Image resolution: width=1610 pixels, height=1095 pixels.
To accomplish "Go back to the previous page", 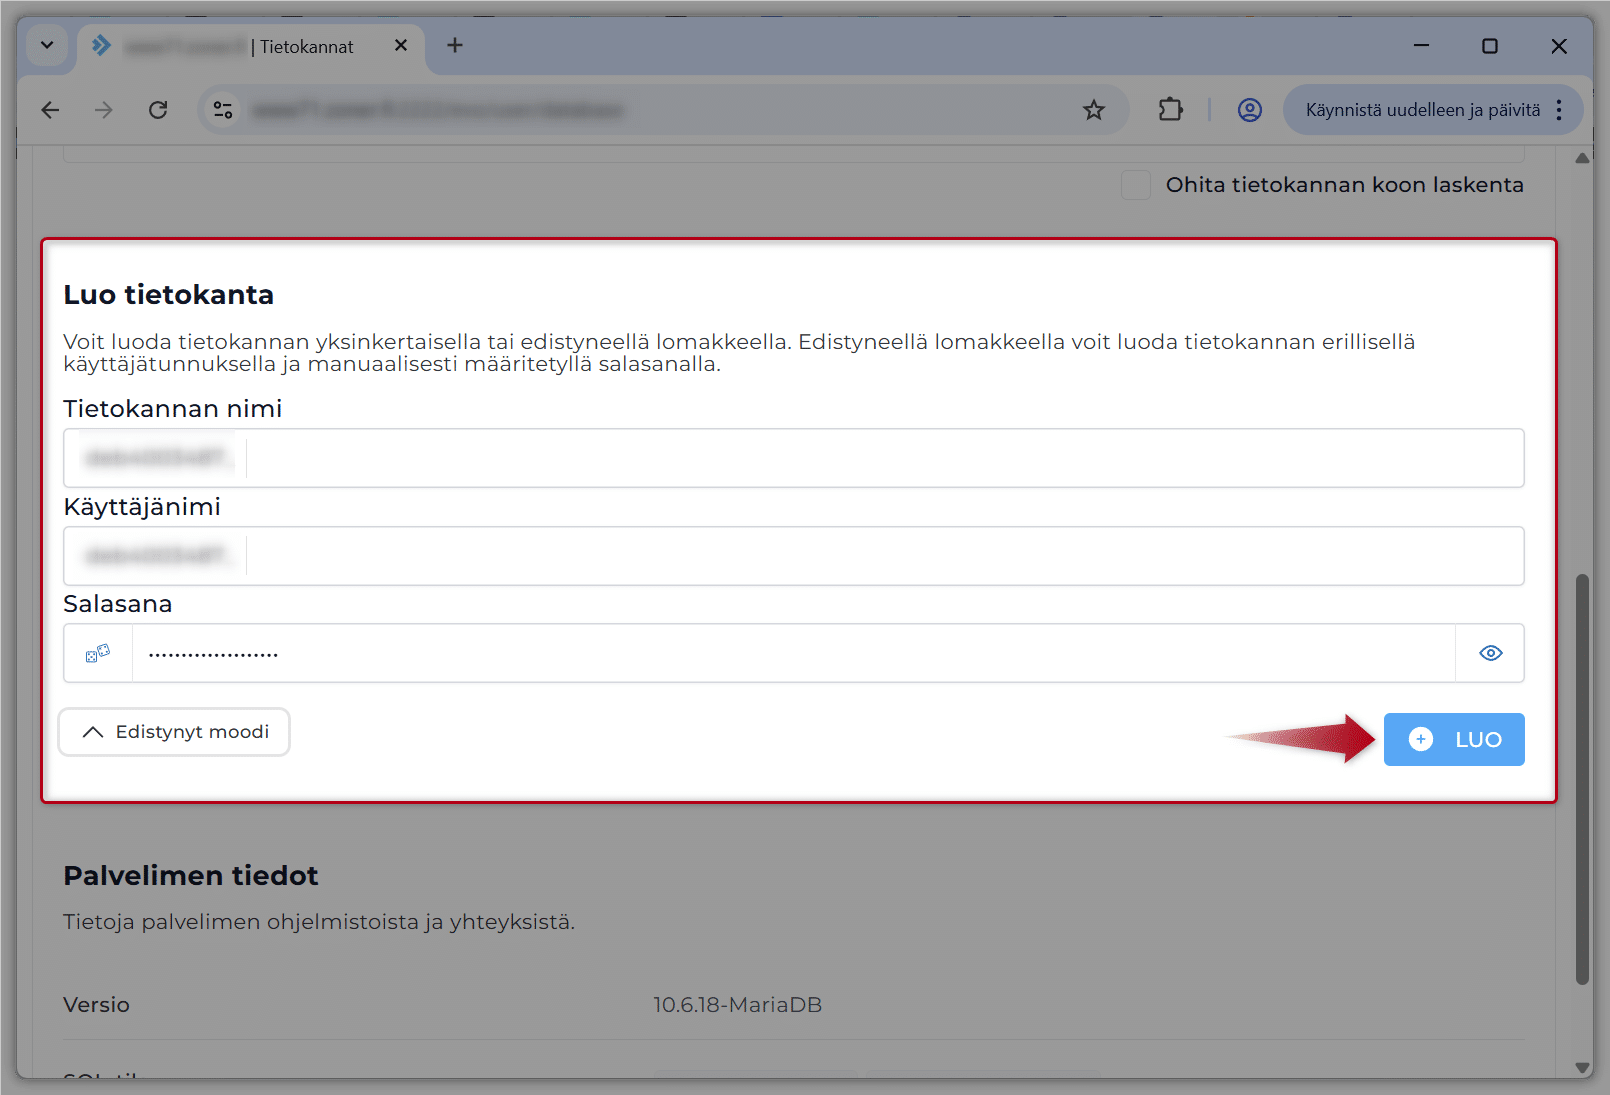I will click(x=50, y=110).
